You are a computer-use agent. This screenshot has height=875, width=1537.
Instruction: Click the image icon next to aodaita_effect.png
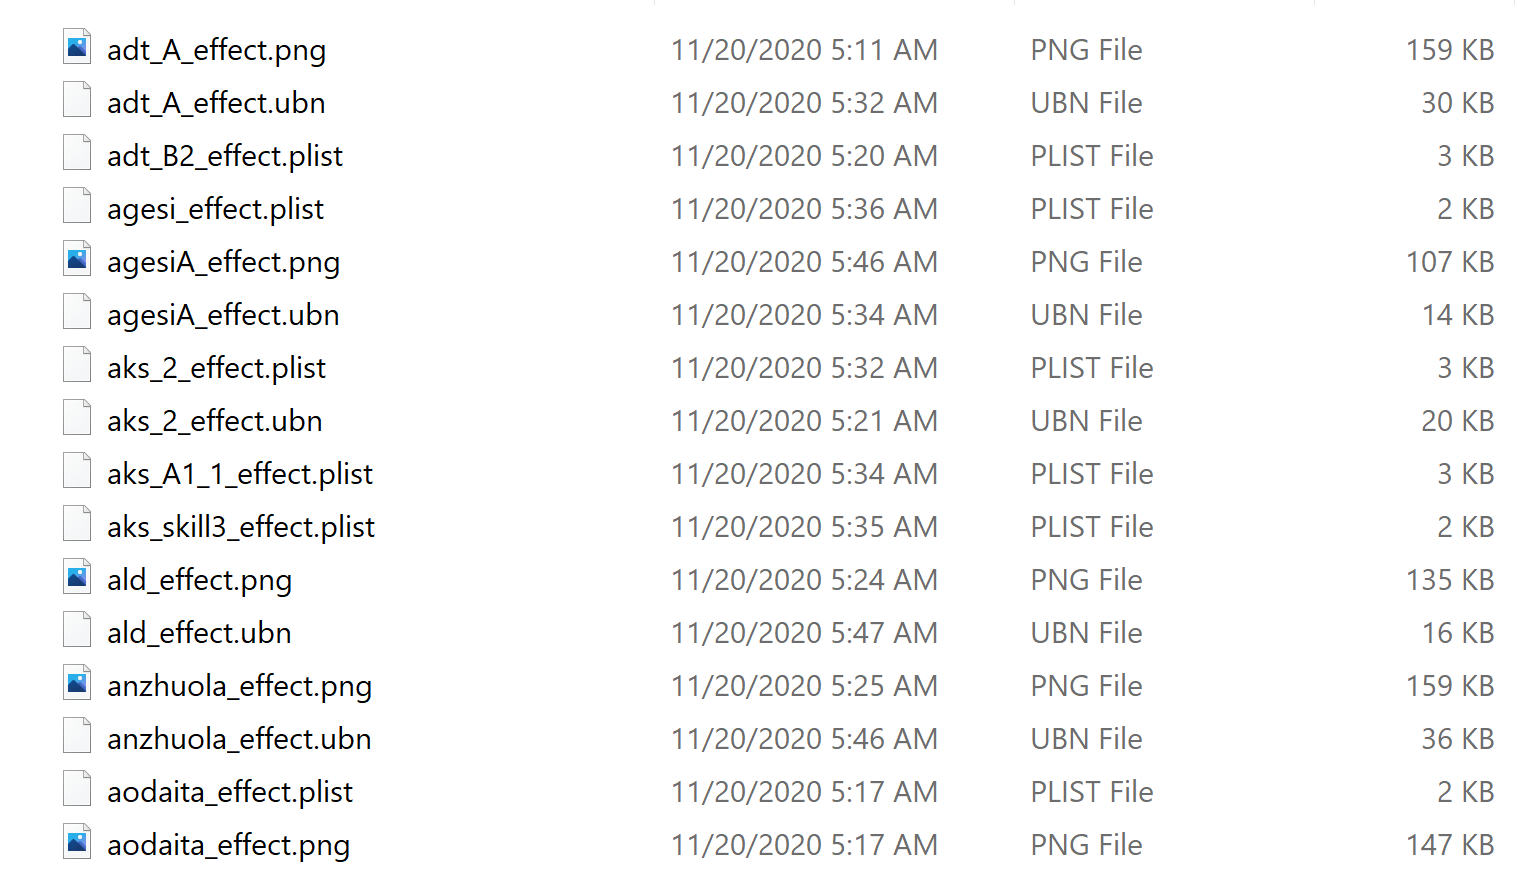click(x=77, y=842)
